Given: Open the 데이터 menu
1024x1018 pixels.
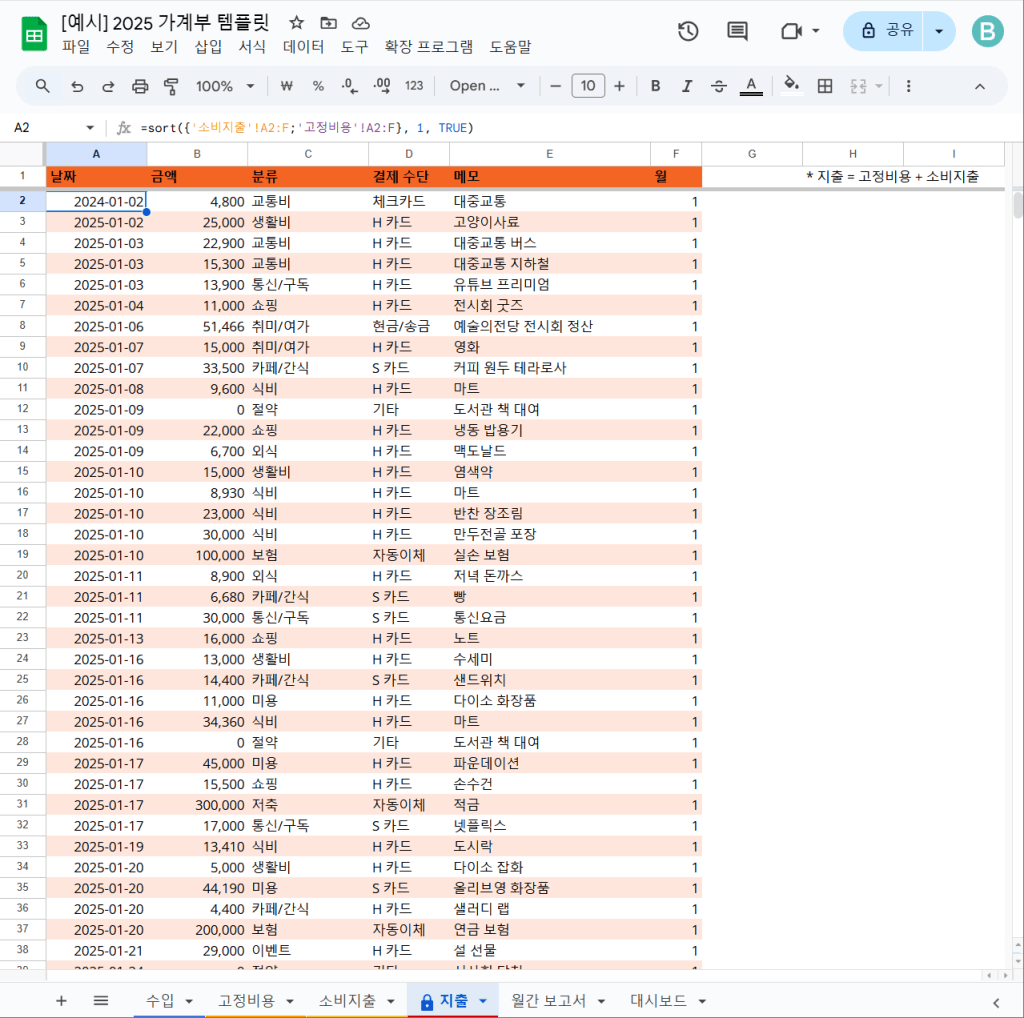Looking at the screenshot, I should click(303, 46).
